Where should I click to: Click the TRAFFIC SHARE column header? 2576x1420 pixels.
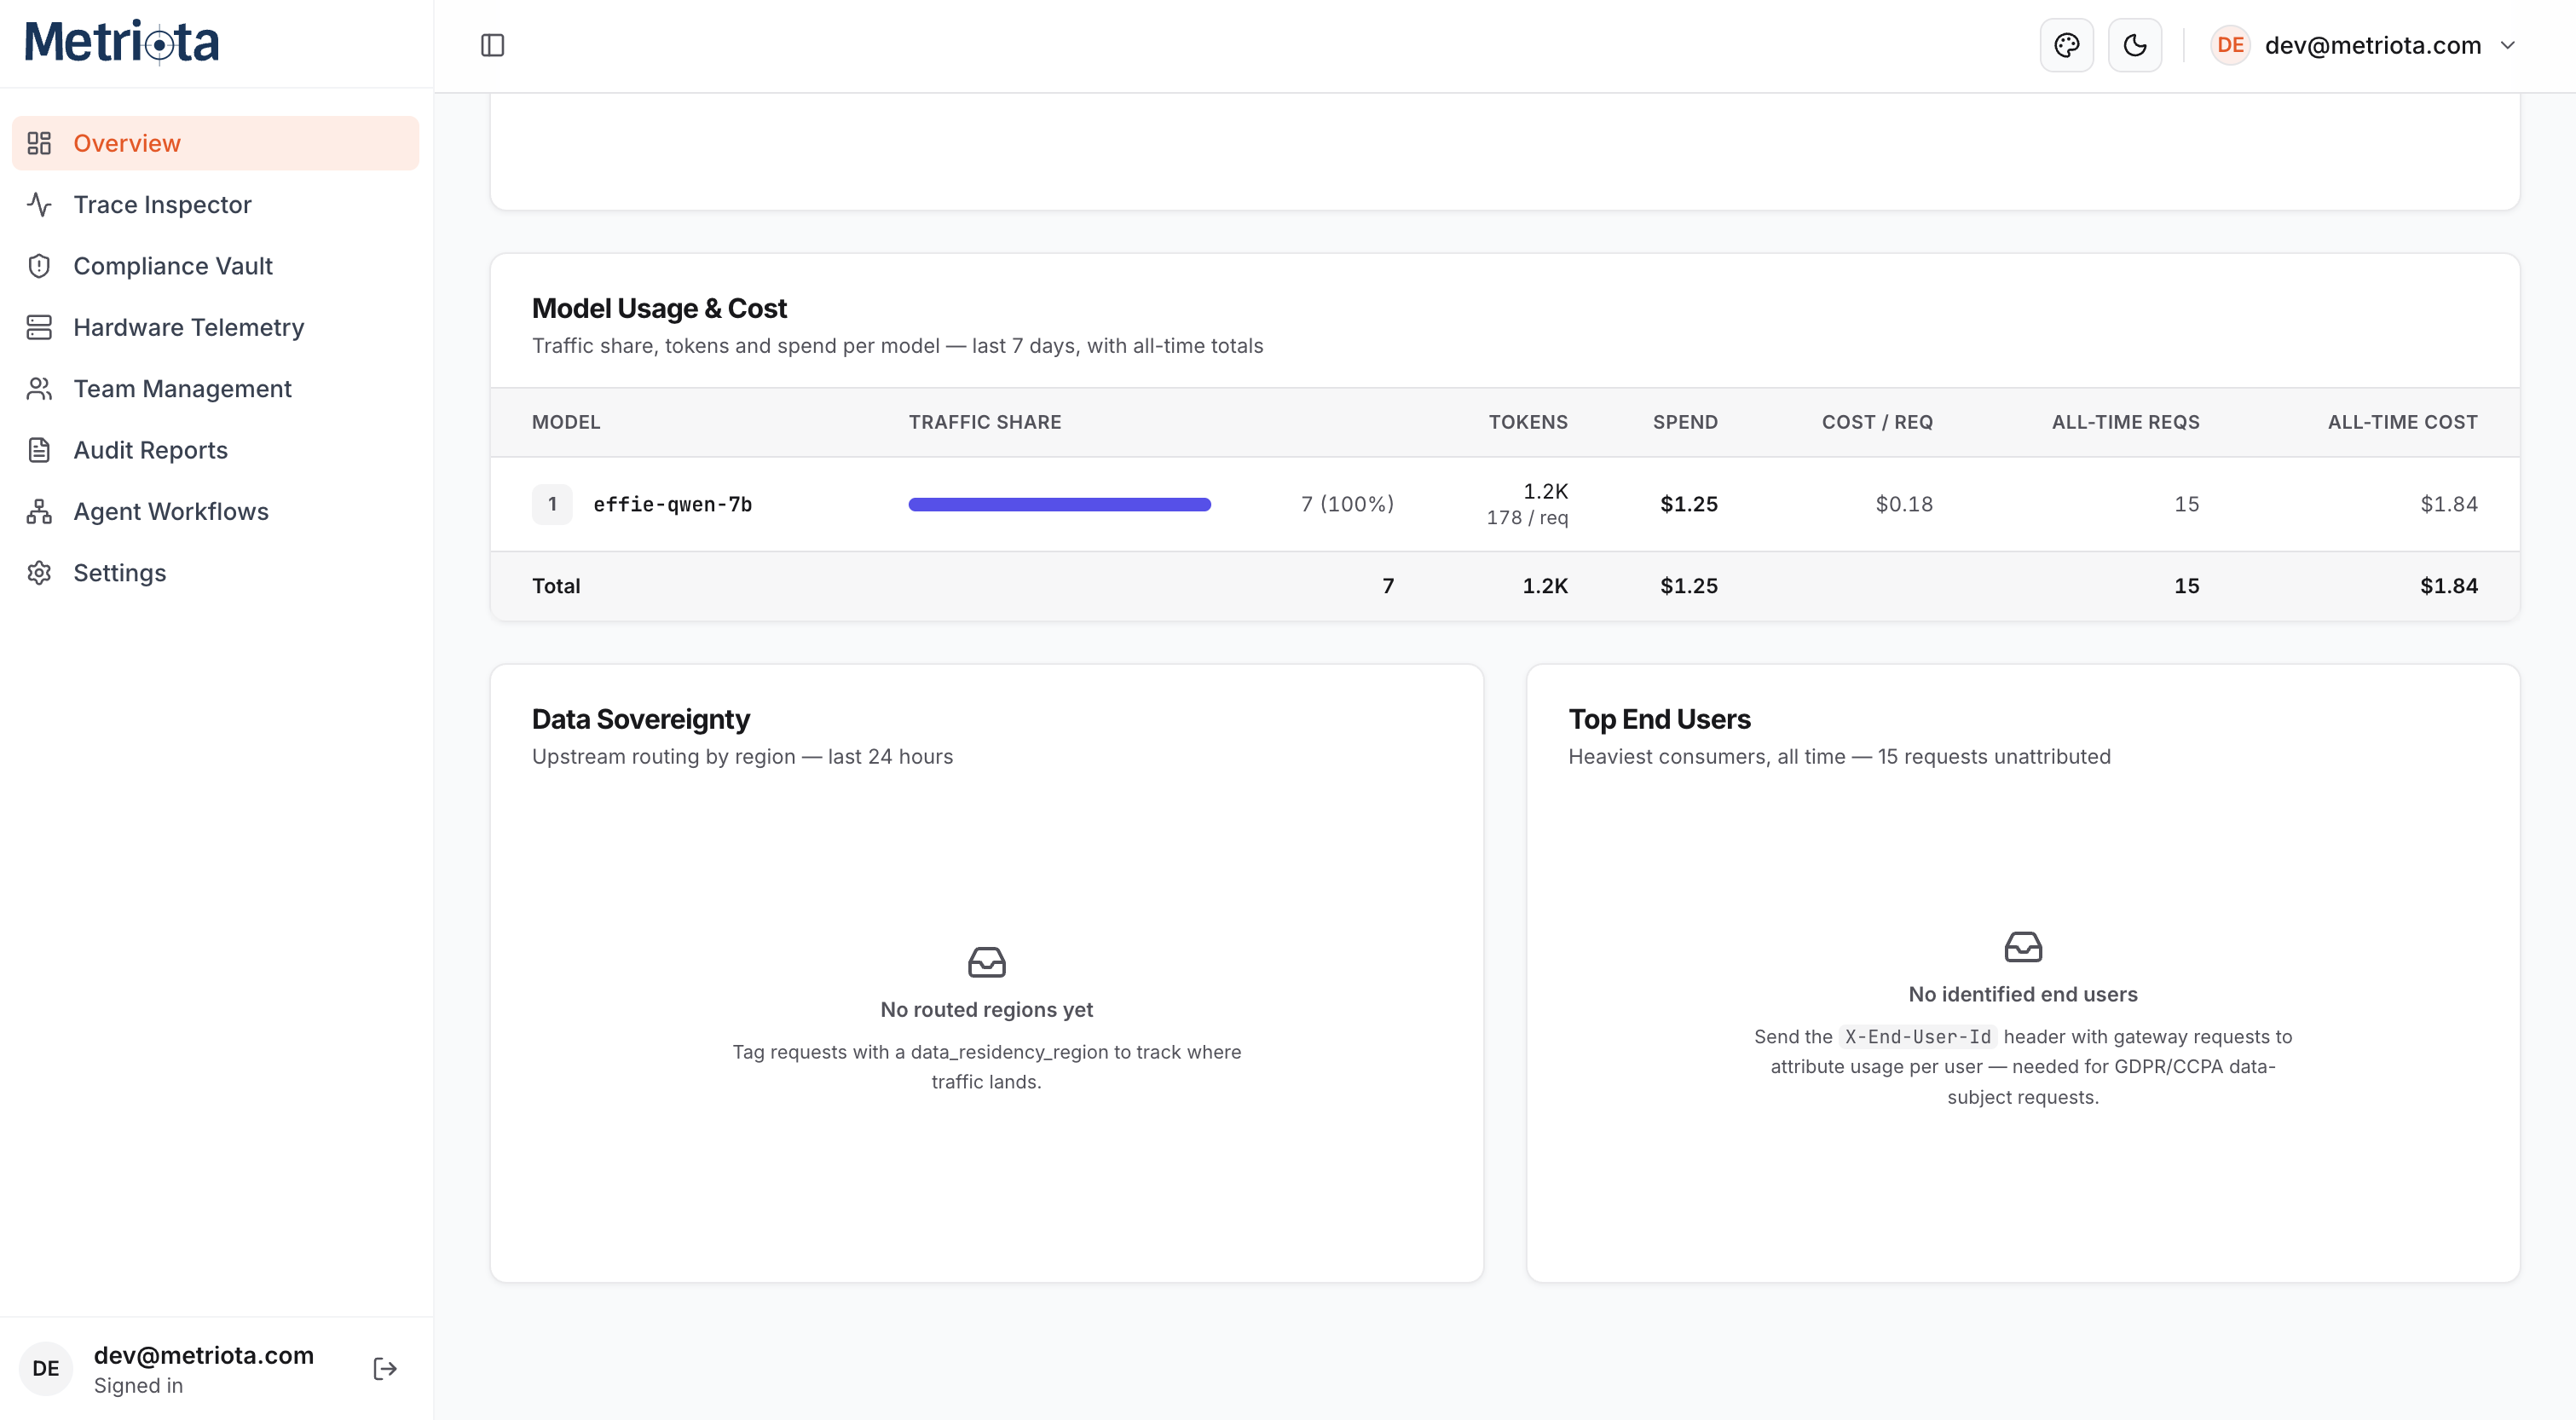[985, 422]
